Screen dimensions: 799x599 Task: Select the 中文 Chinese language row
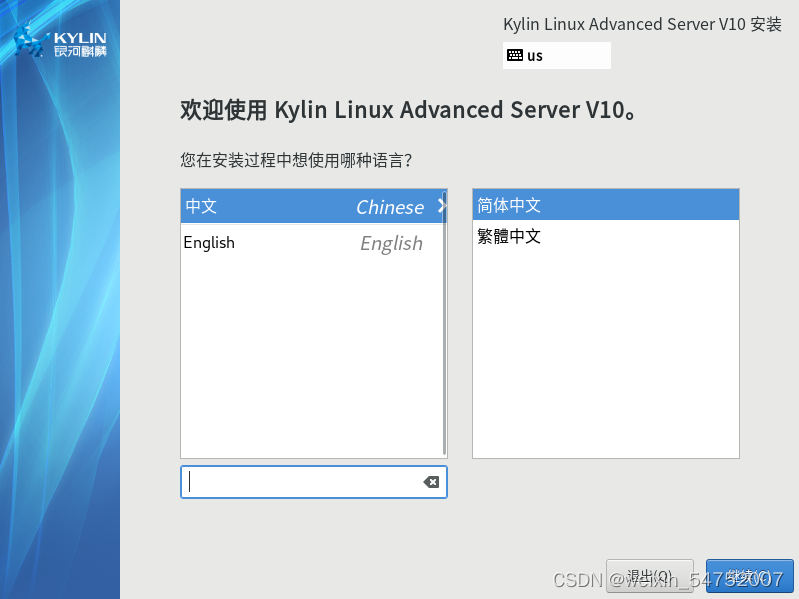[x=312, y=206]
